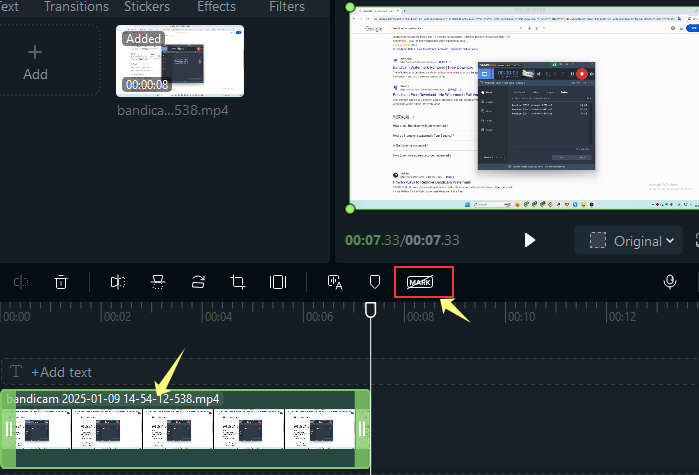The height and width of the screenshot is (475, 699).
Task: Open the Stickers tab
Action: click(x=146, y=7)
